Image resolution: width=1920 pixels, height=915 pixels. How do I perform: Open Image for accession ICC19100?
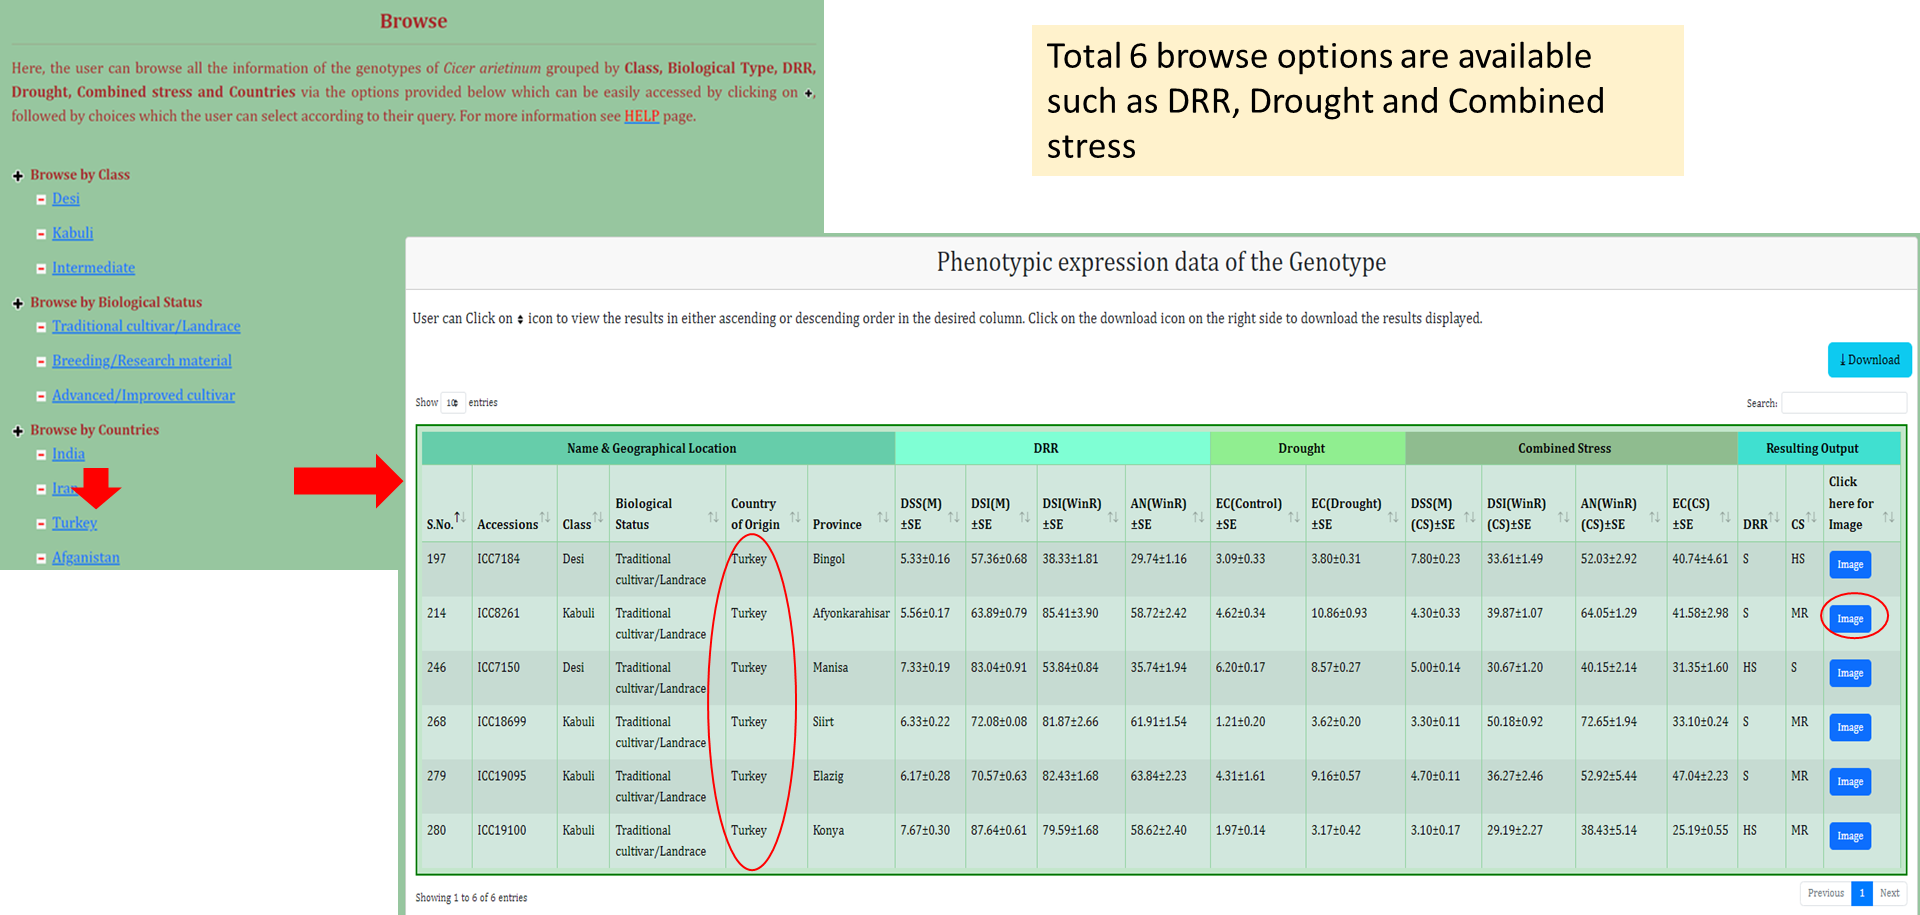[x=1849, y=836]
